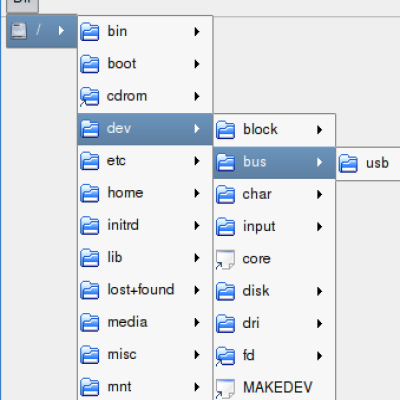The height and width of the screenshot is (400, 400).
Task: Click the fd symlink folder icon
Action: (225, 356)
